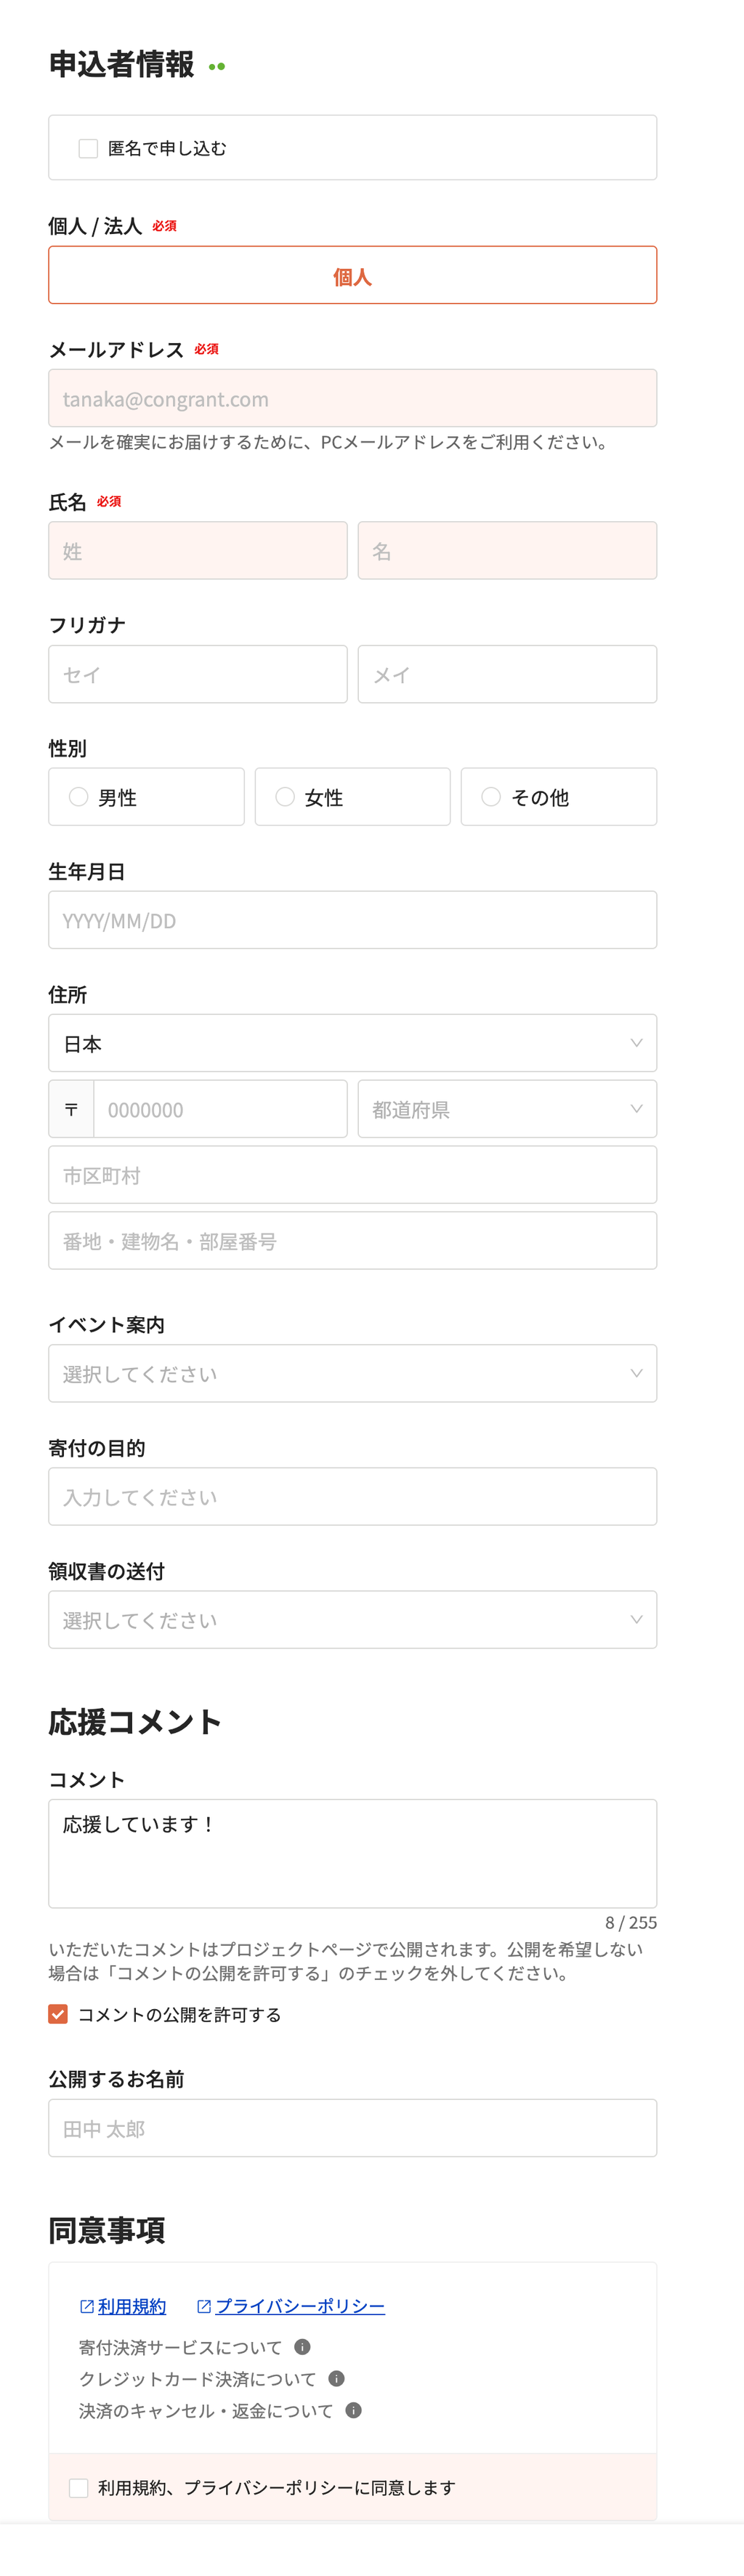The height and width of the screenshot is (2576, 744).
Task: Uncheck コメントの公開を許可する checkbox
Action: click(58, 2014)
